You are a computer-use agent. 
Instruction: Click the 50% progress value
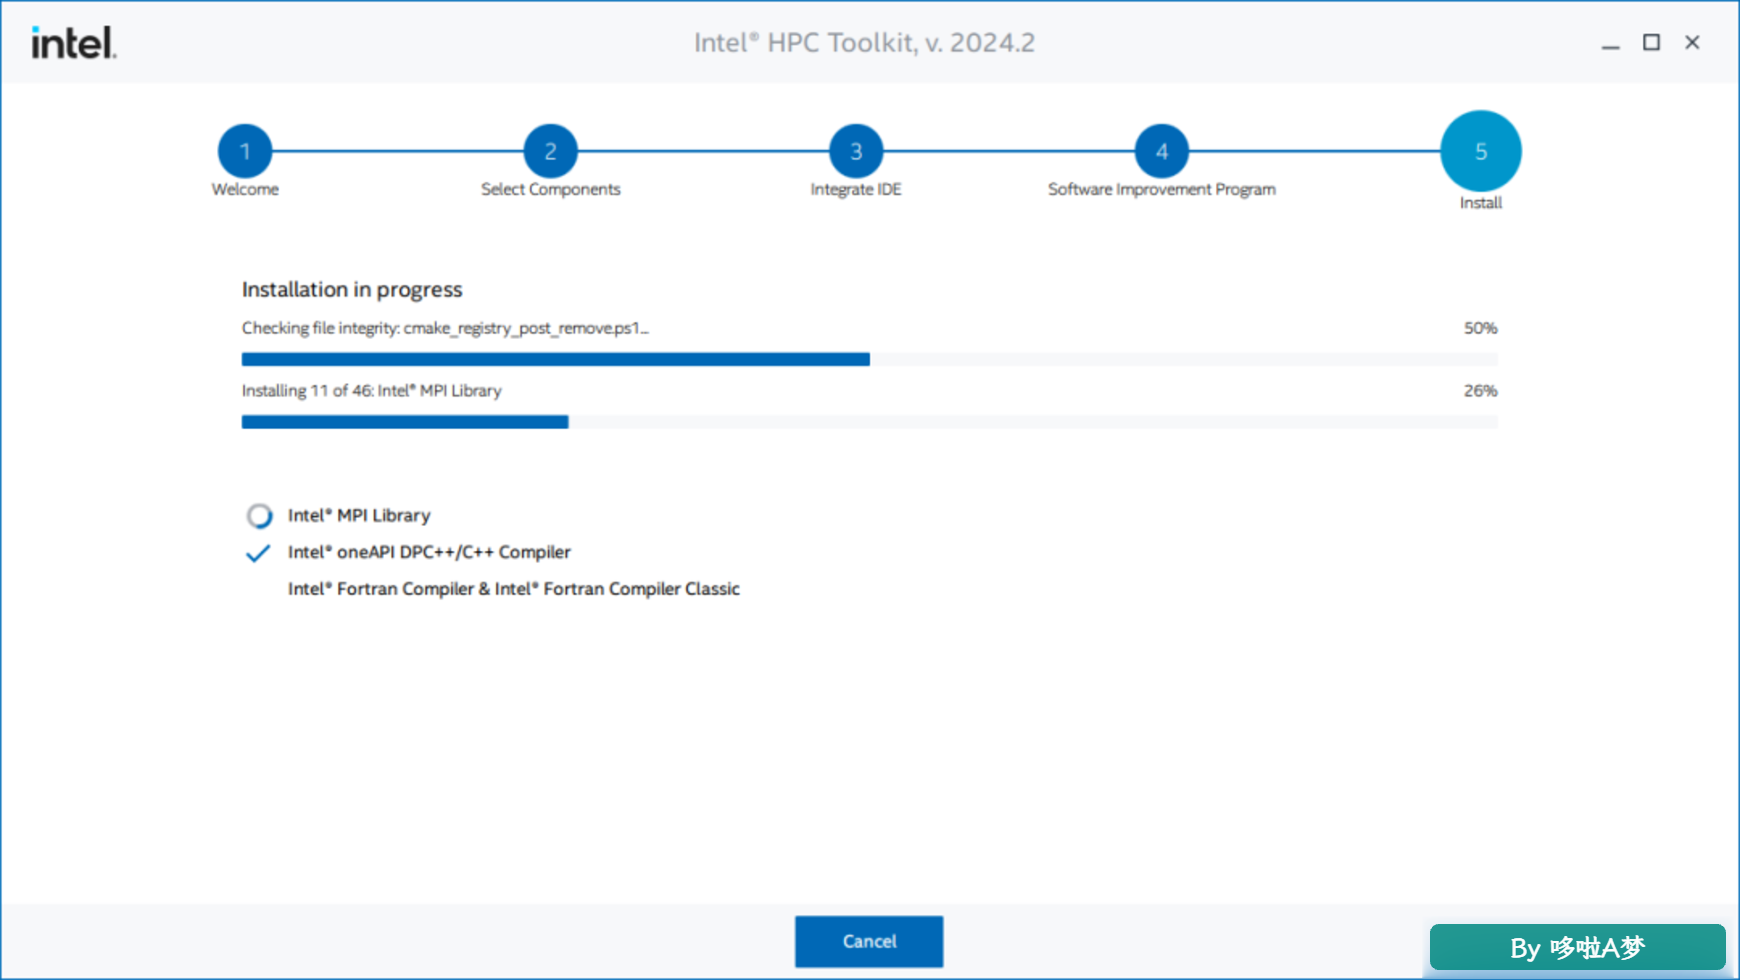[1481, 328]
